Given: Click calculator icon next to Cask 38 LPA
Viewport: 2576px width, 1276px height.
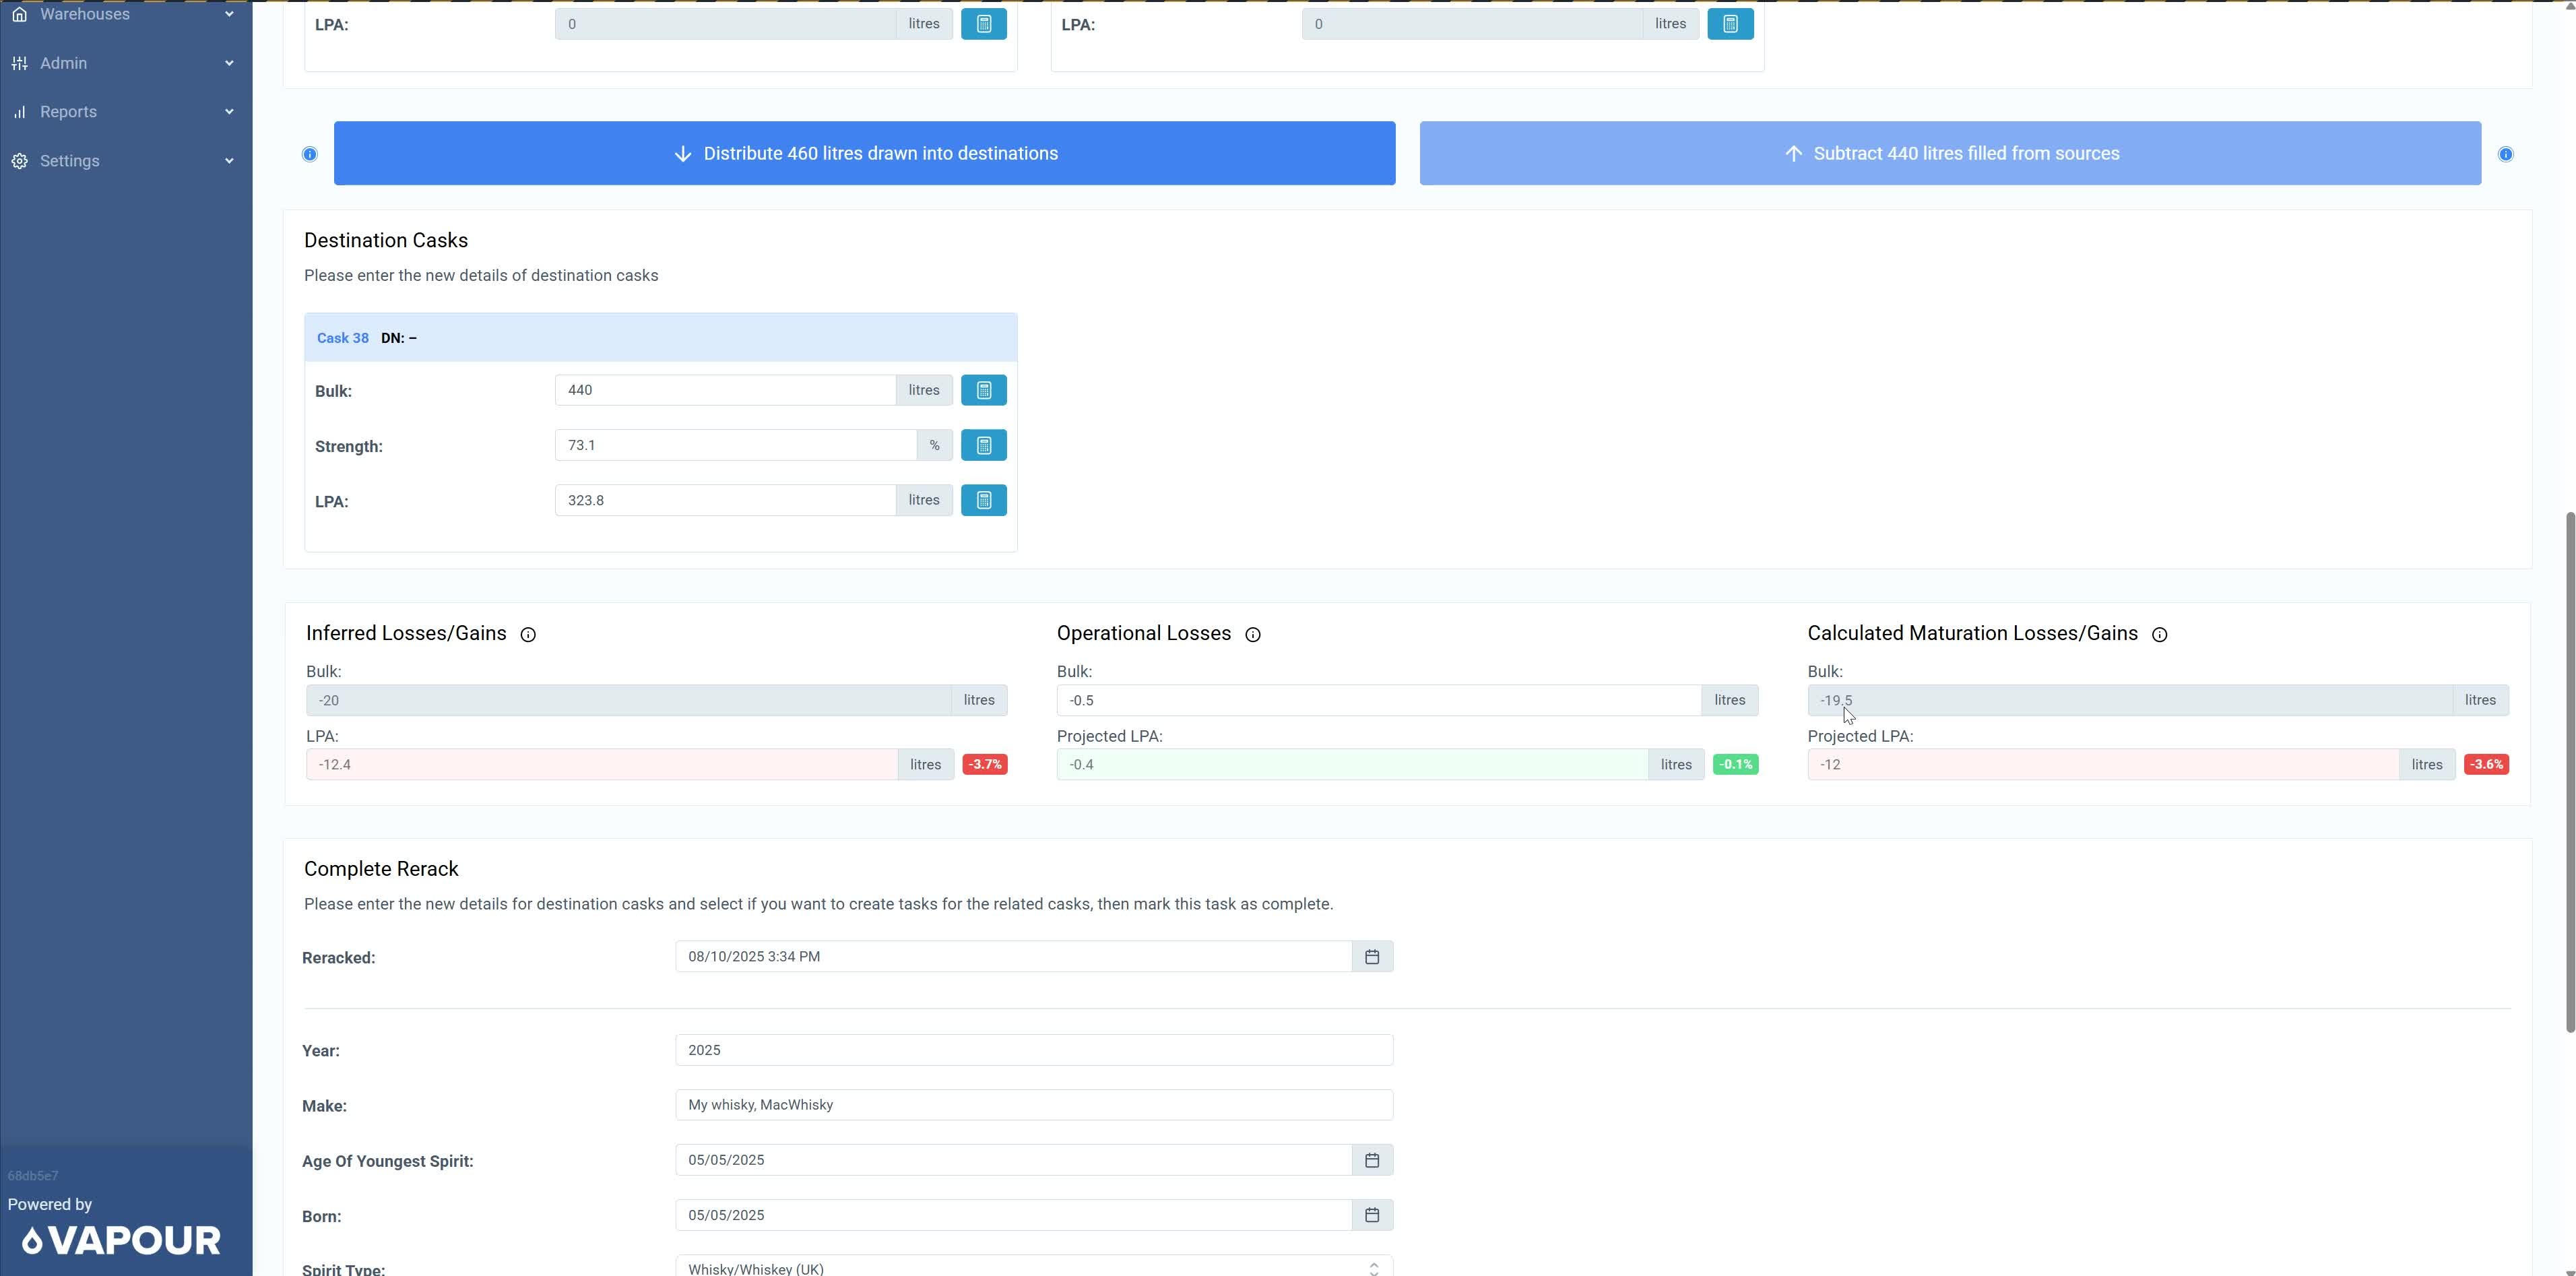Looking at the screenshot, I should [x=983, y=501].
